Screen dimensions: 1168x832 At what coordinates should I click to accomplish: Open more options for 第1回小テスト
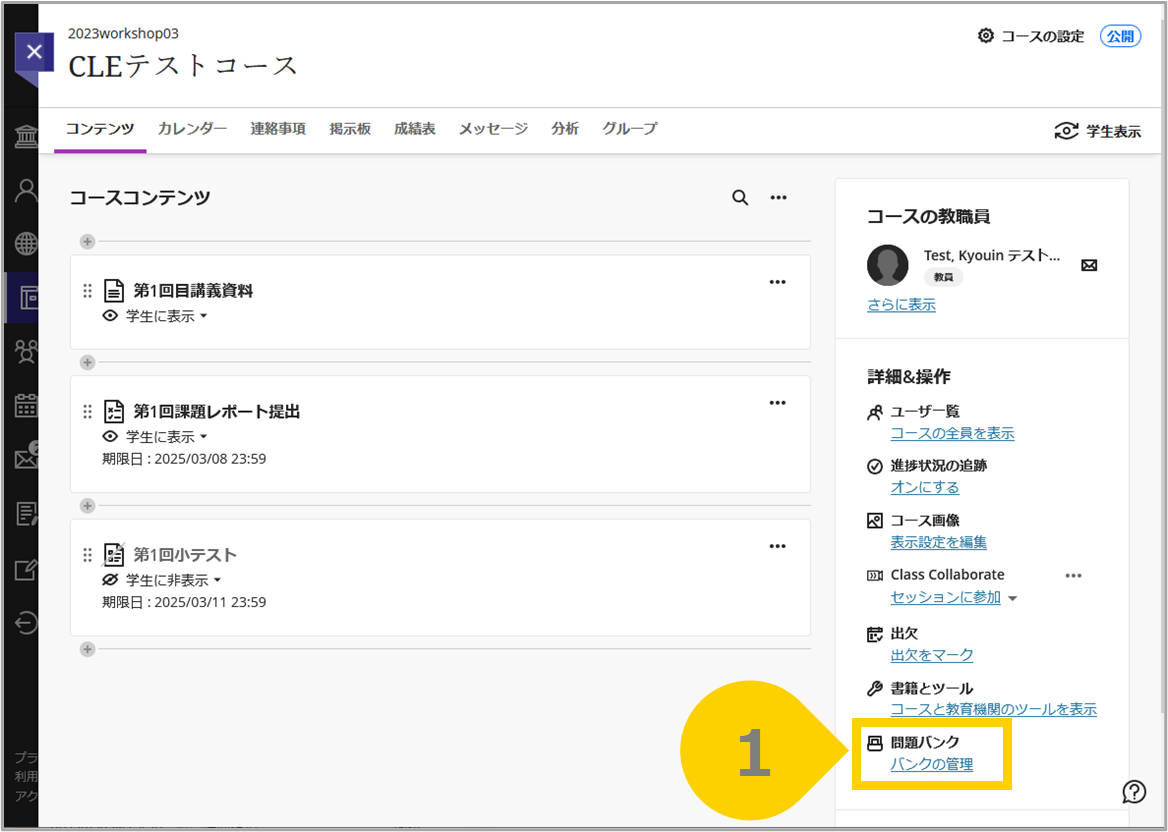tap(778, 546)
